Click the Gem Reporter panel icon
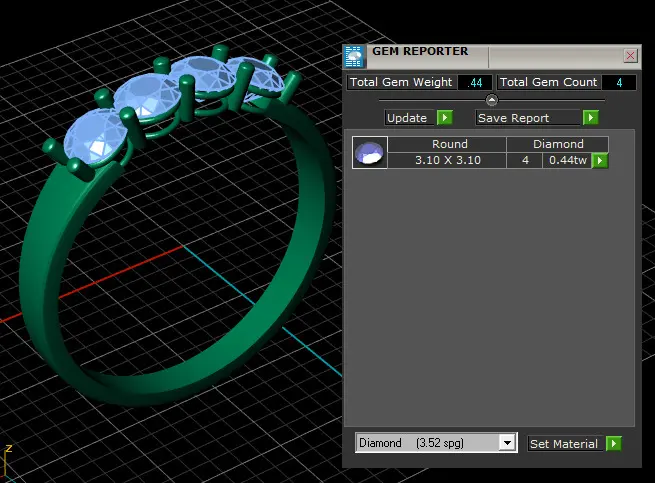This screenshot has width=655, height=483. 354,56
